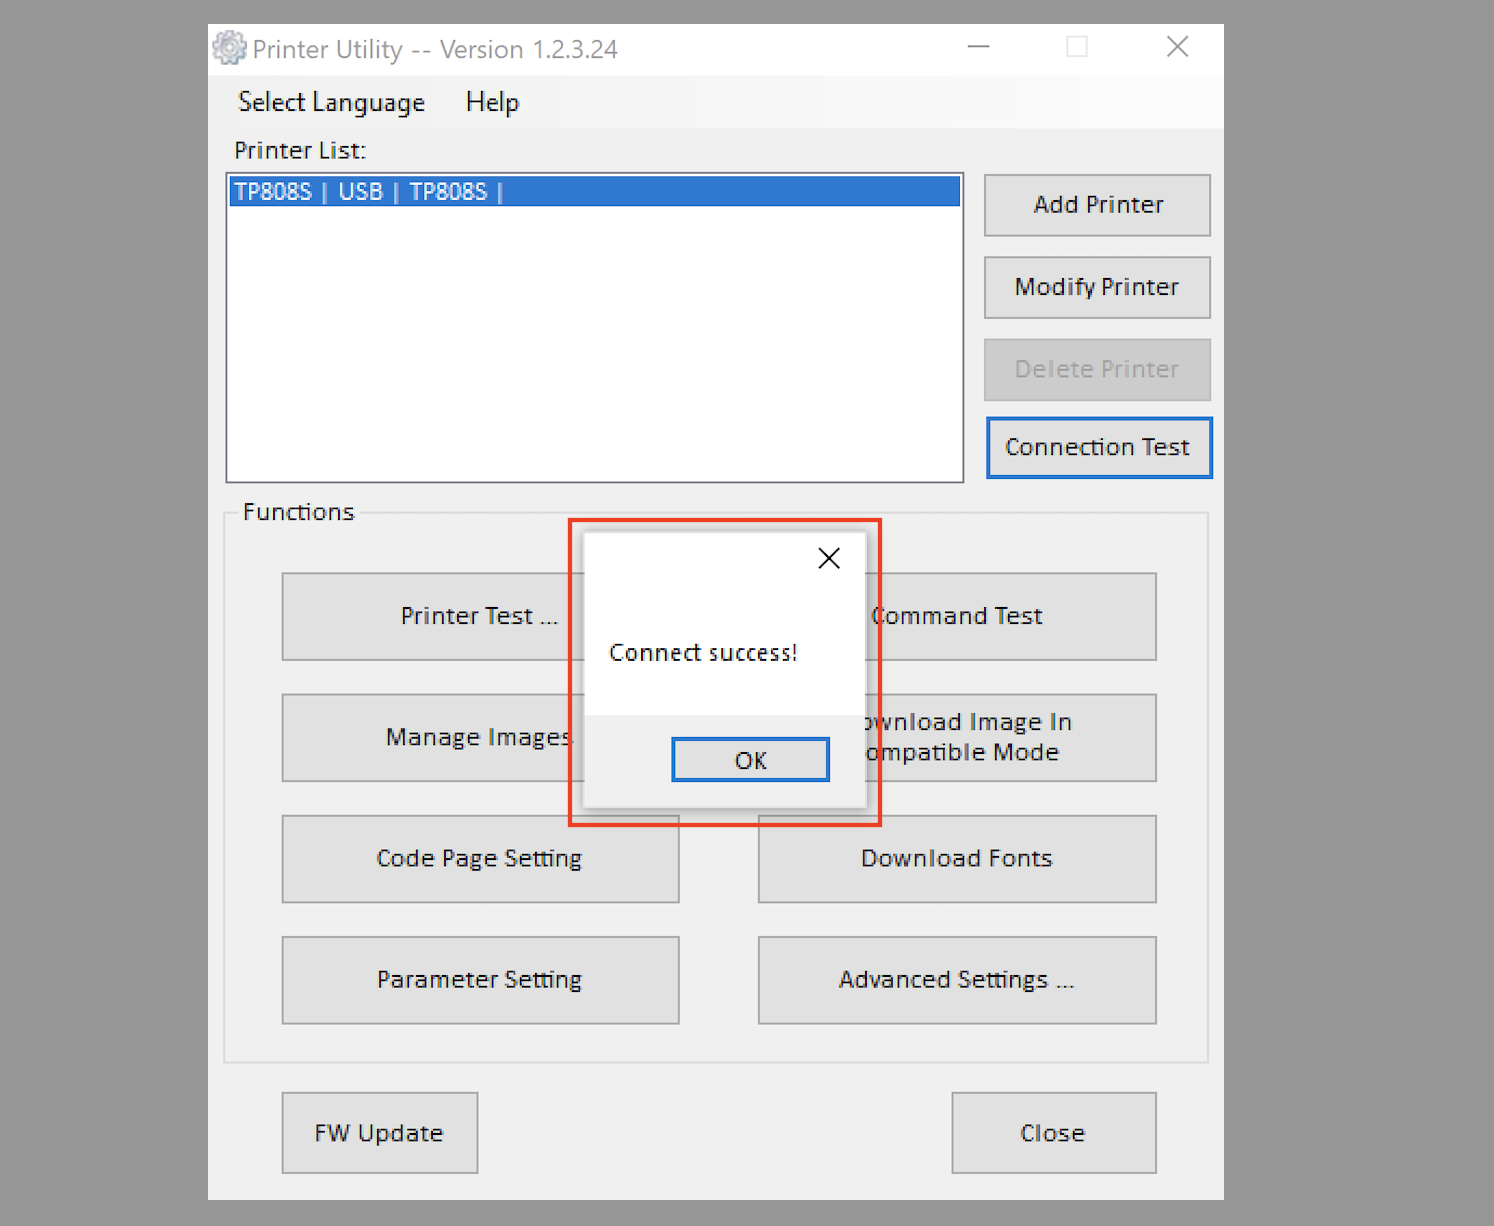Minimize the Printer Utility window
1494x1226 pixels.
point(978,47)
